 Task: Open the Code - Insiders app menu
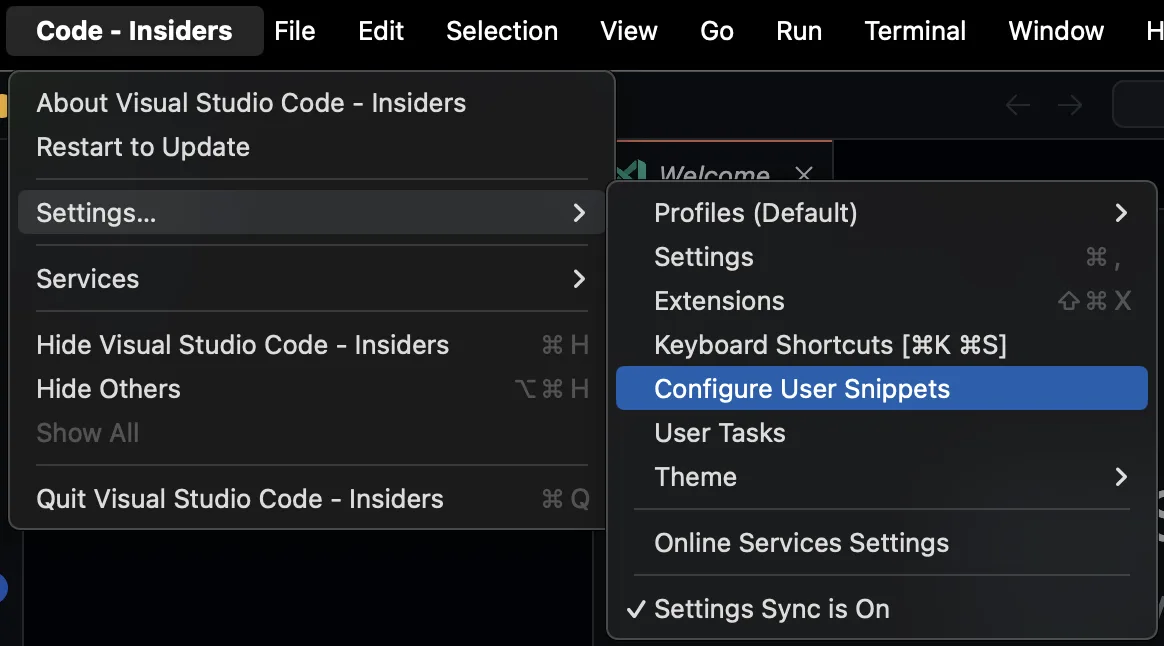click(134, 31)
